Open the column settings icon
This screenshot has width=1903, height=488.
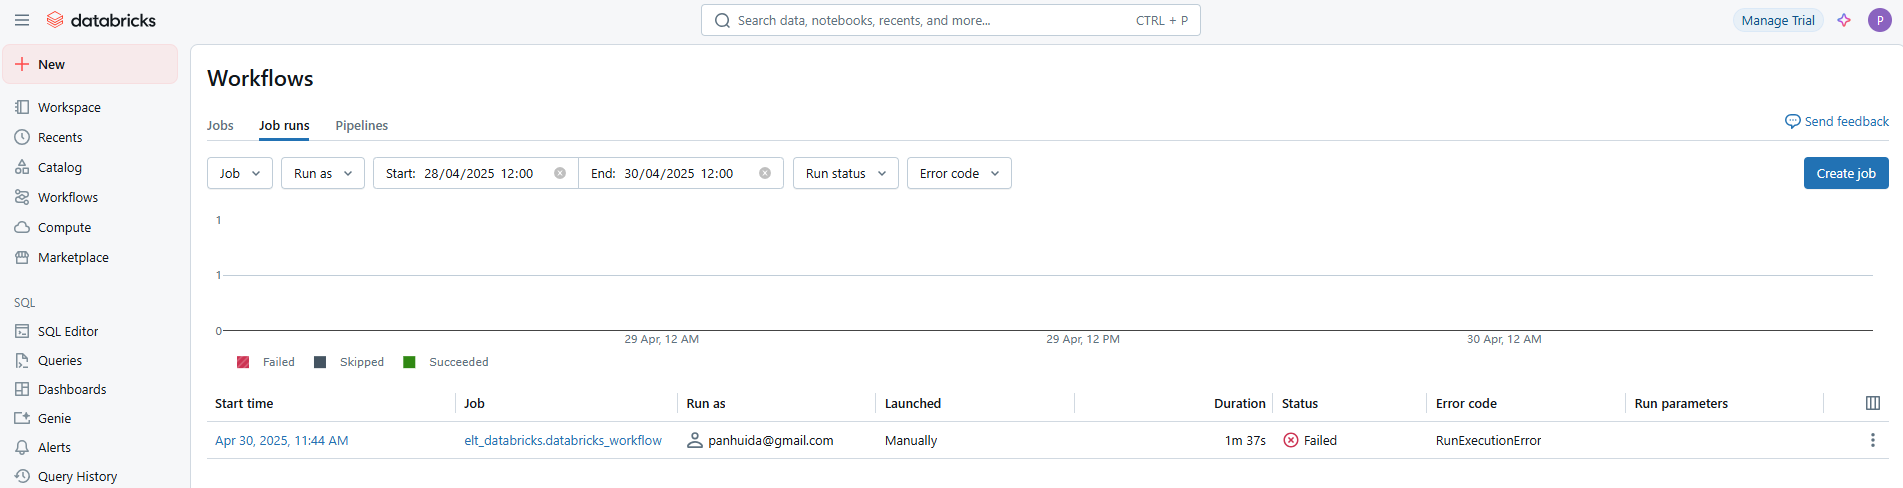[x=1873, y=403]
